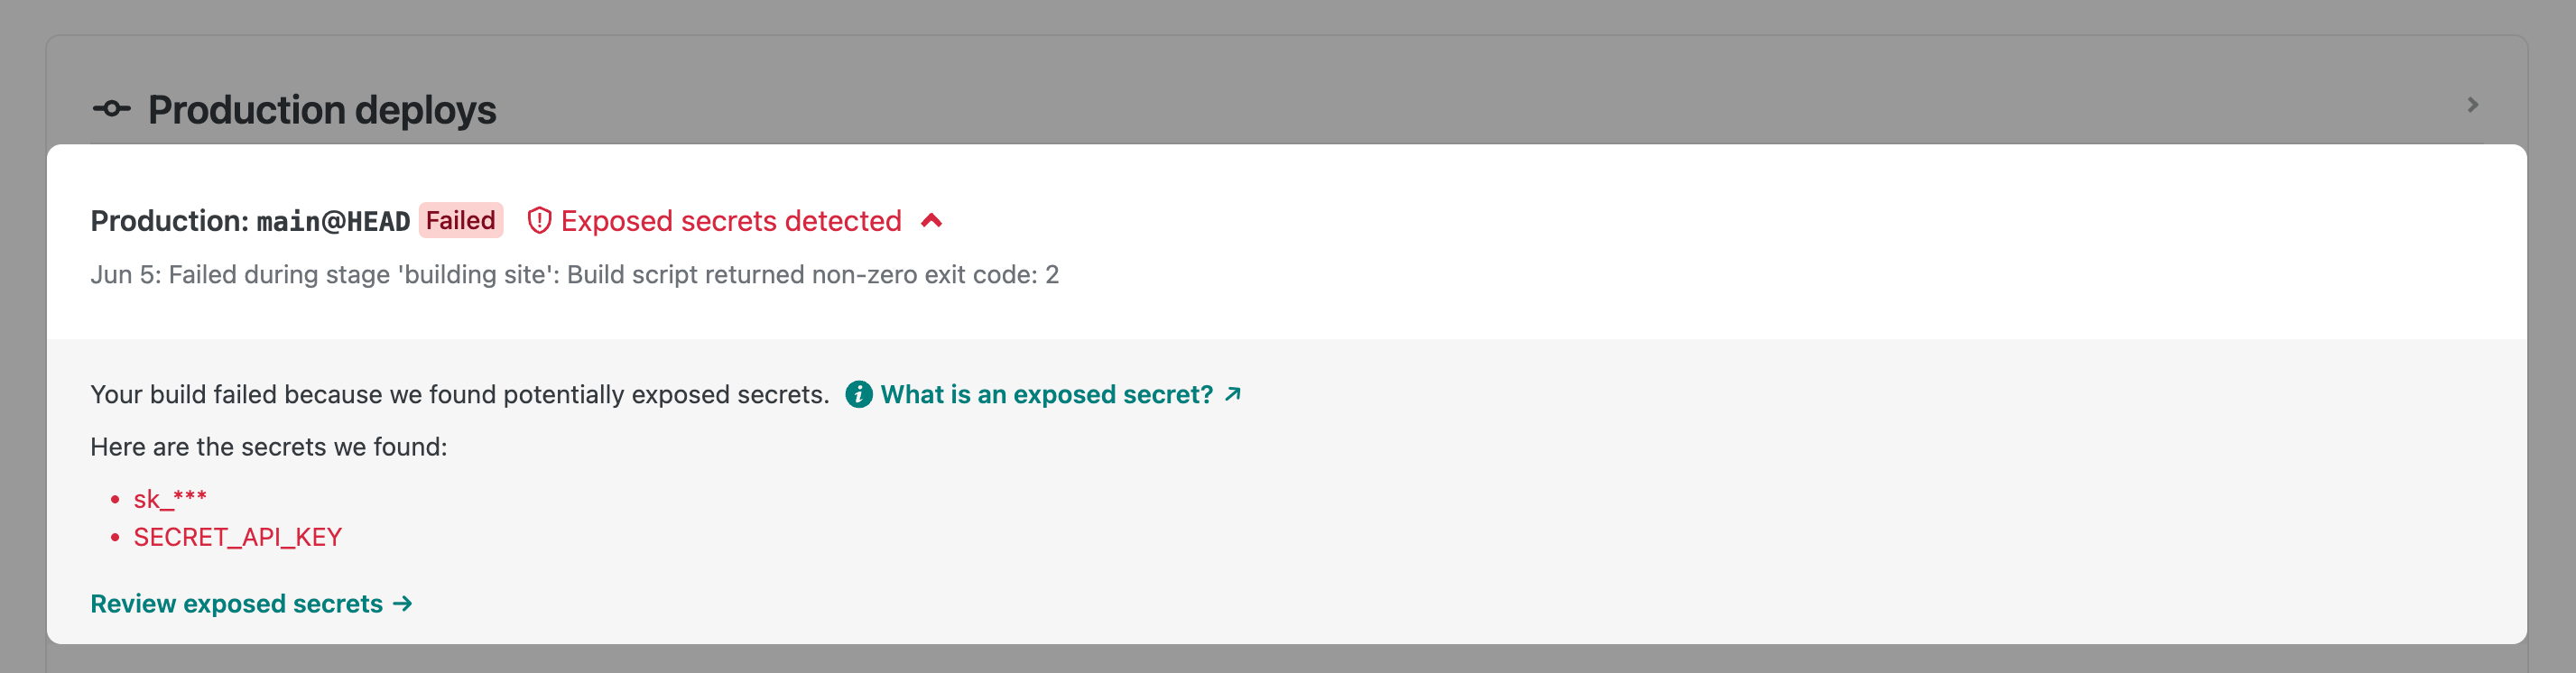This screenshot has width=2576, height=673.
Task: Click the red bullet beside SECRET_API_KEY
Action: pos(117,537)
